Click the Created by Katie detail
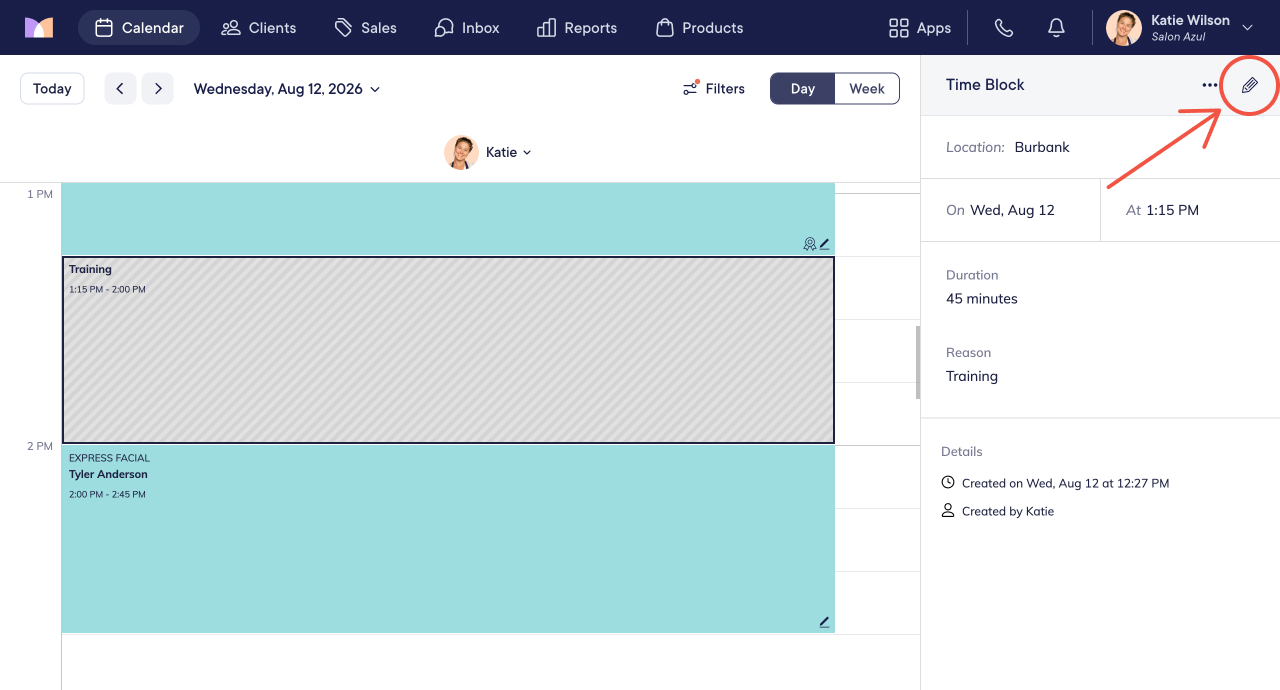1280x690 pixels. click(x=998, y=511)
